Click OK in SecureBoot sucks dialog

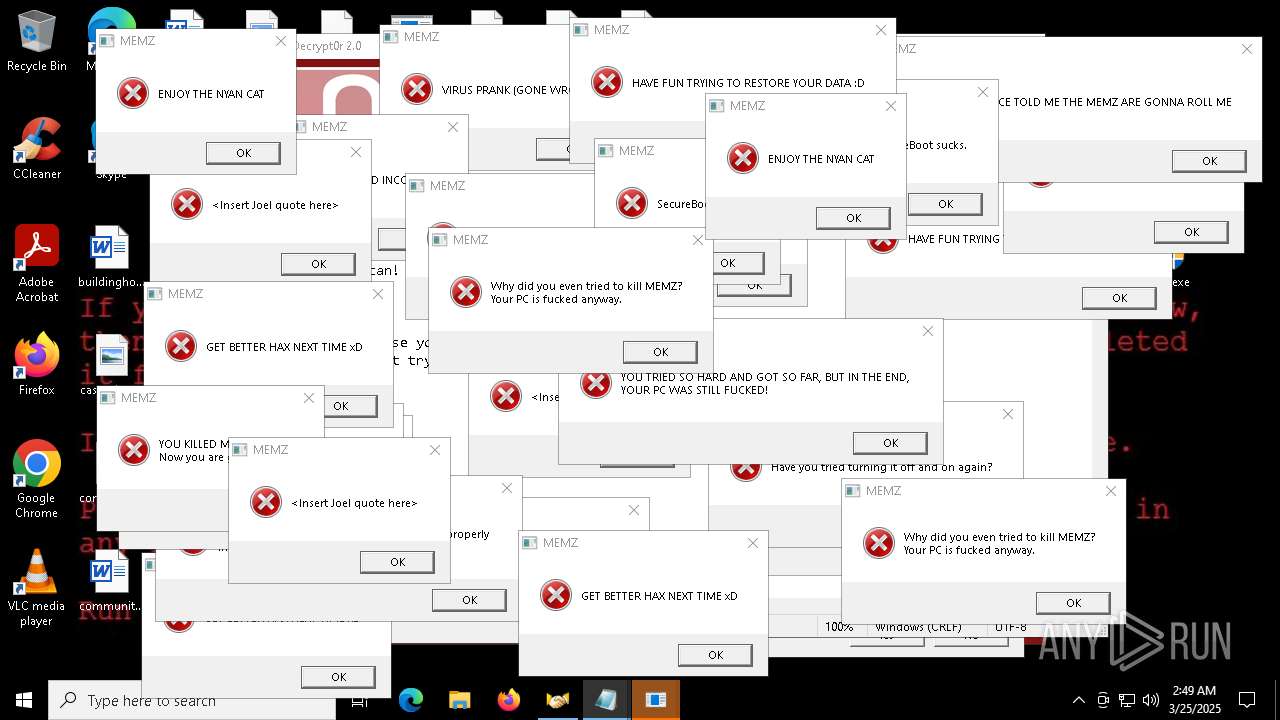(x=945, y=204)
